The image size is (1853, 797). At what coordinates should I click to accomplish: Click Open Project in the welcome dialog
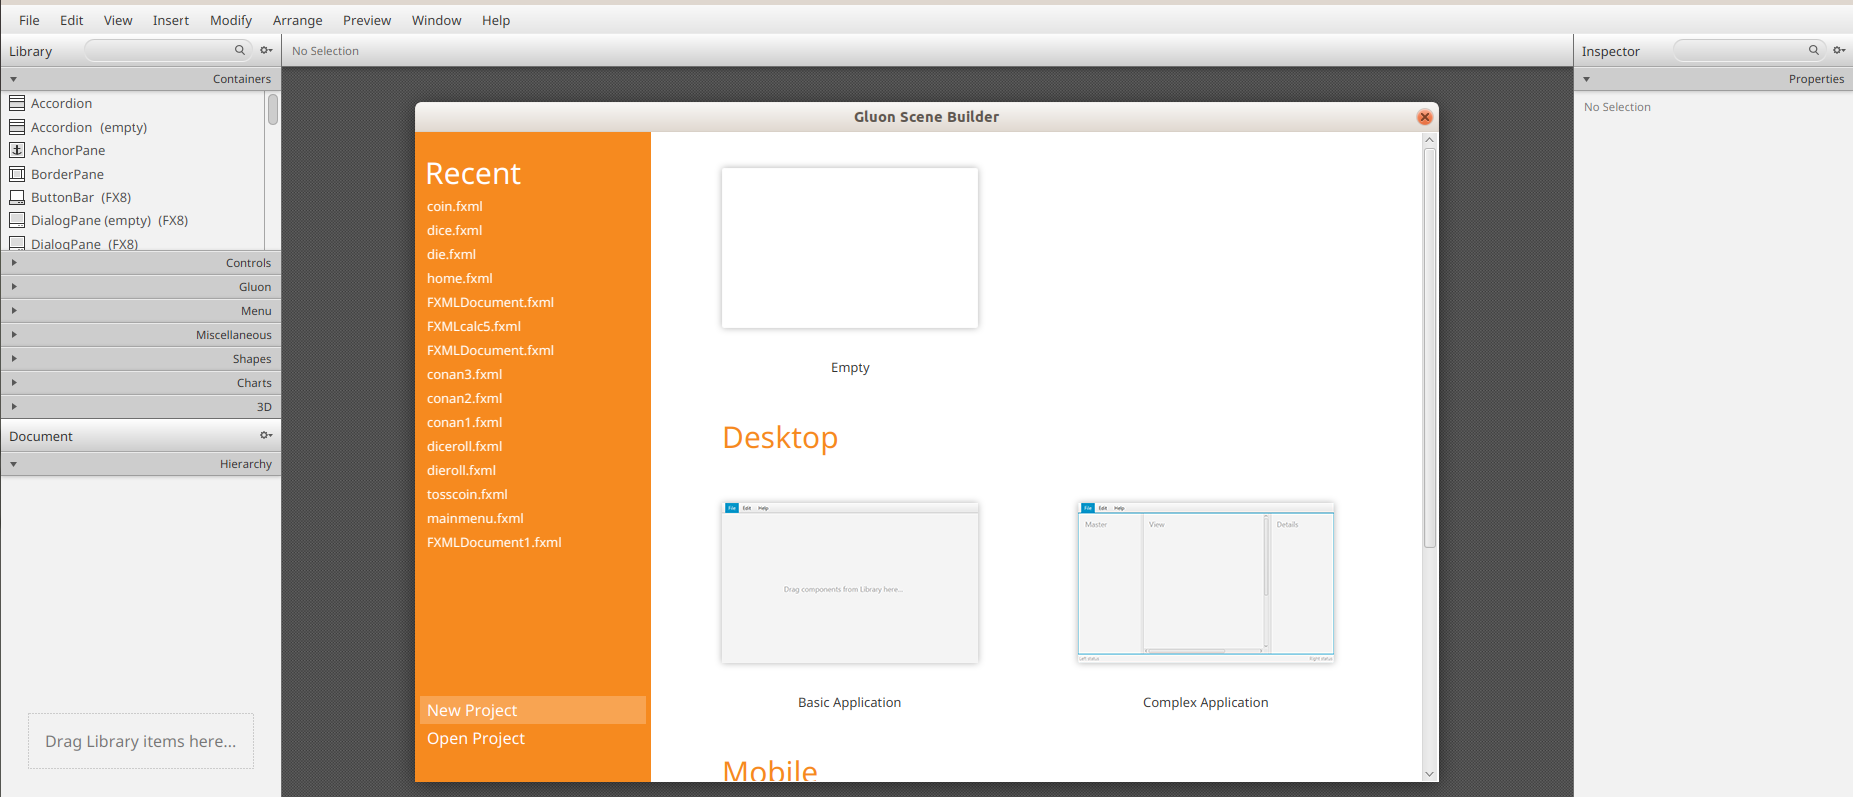coord(475,738)
